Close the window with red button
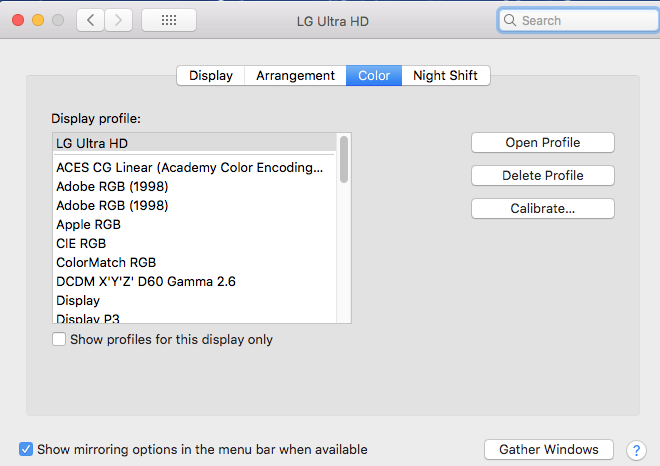This screenshot has width=660, height=466. (18, 20)
